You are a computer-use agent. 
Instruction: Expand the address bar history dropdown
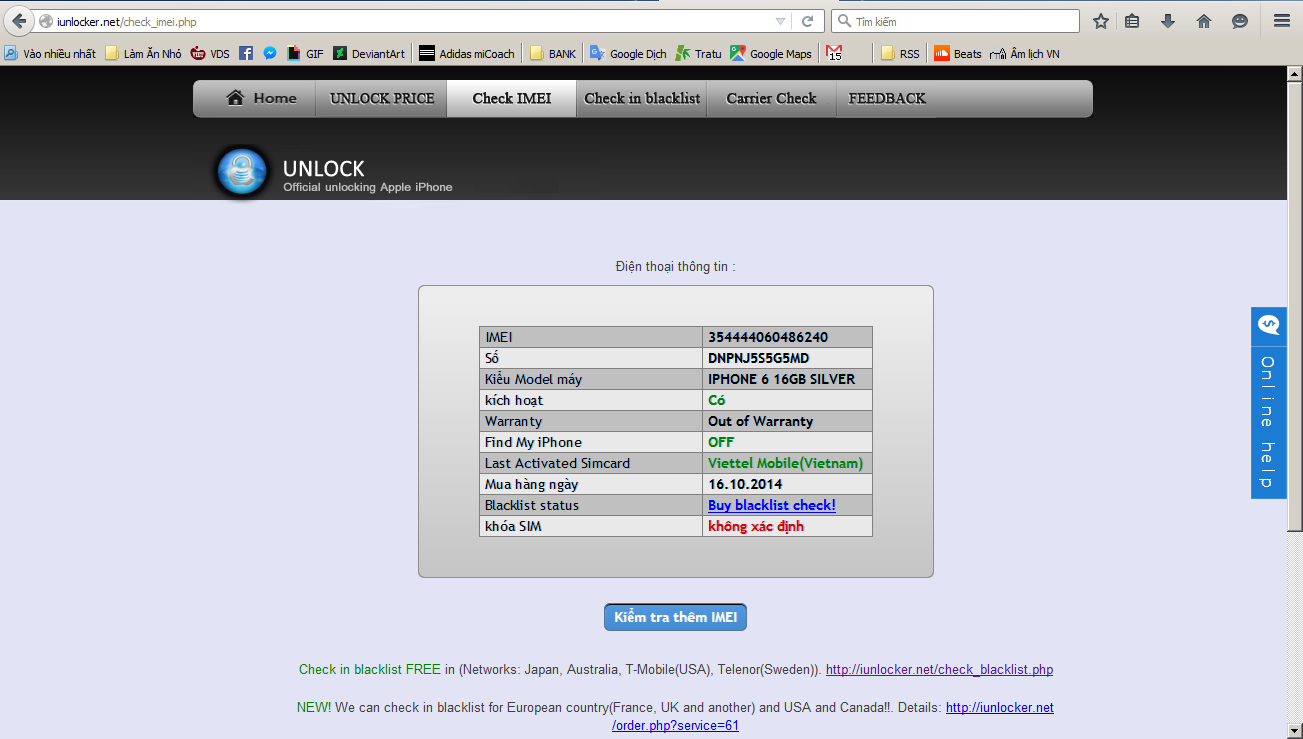coord(780,21)
